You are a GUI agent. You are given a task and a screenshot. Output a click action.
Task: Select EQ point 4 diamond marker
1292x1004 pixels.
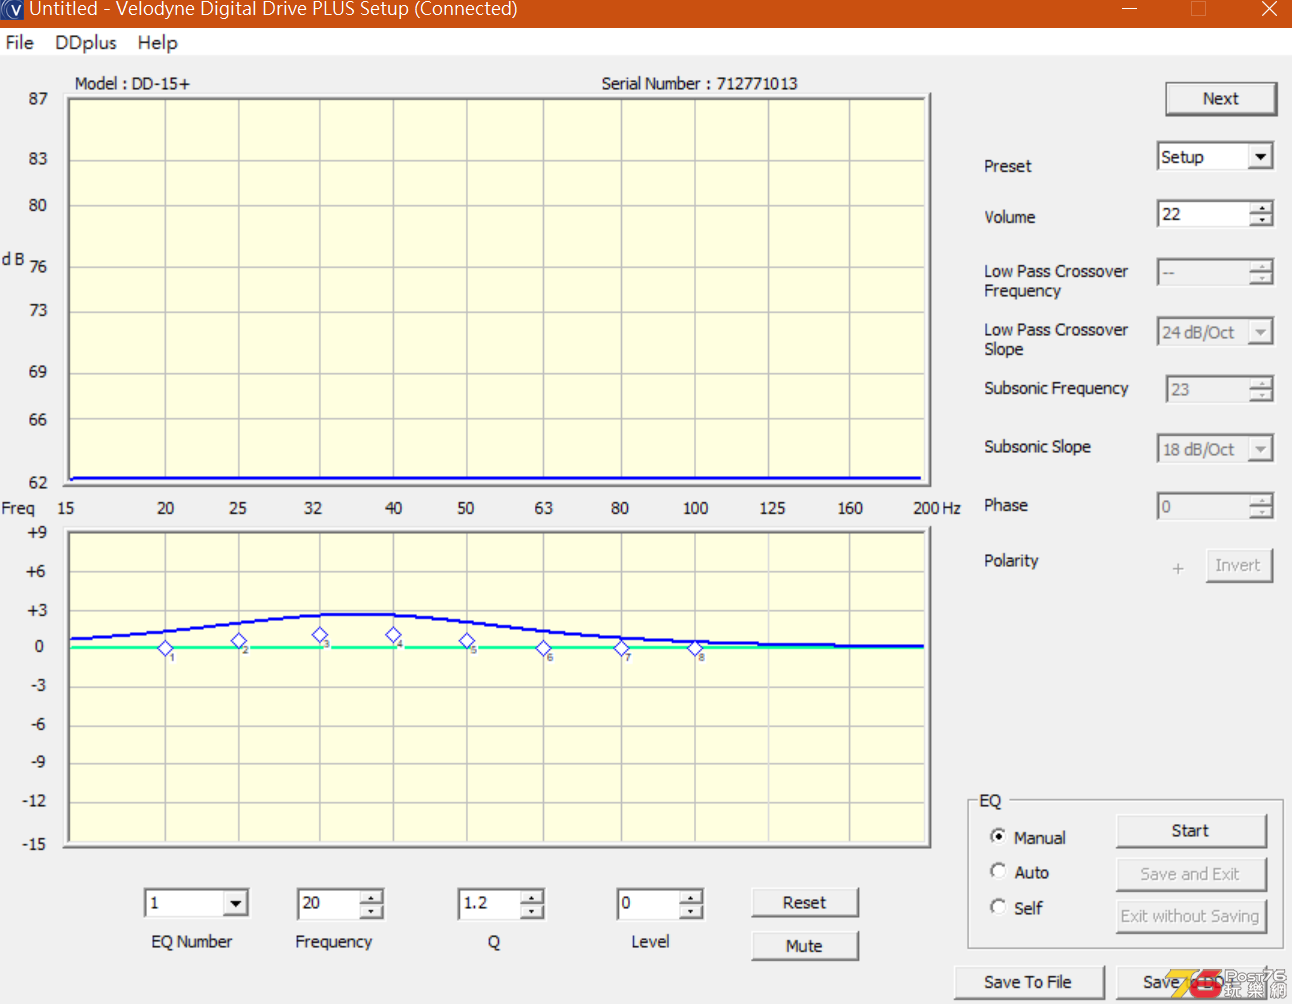(393, 635)
